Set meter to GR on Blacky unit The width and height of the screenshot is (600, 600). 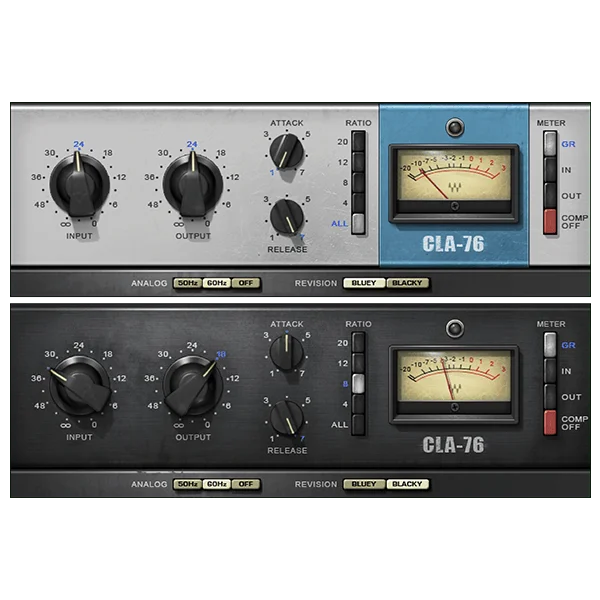(x=550, y=345)
